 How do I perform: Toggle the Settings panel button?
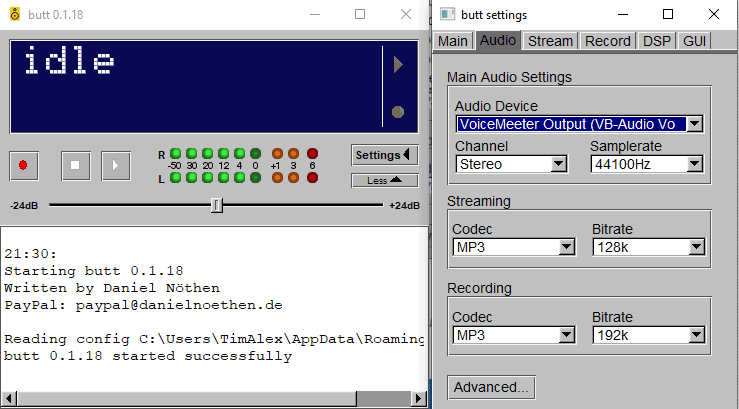click(385, 155)
